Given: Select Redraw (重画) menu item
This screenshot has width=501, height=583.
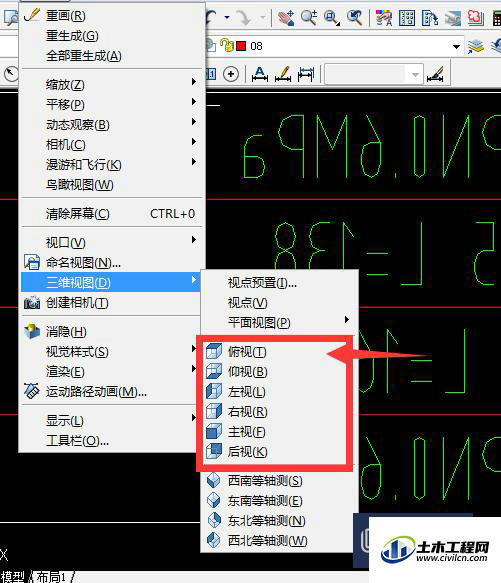Looking at the screenshot, I should (x=112, y=16).
